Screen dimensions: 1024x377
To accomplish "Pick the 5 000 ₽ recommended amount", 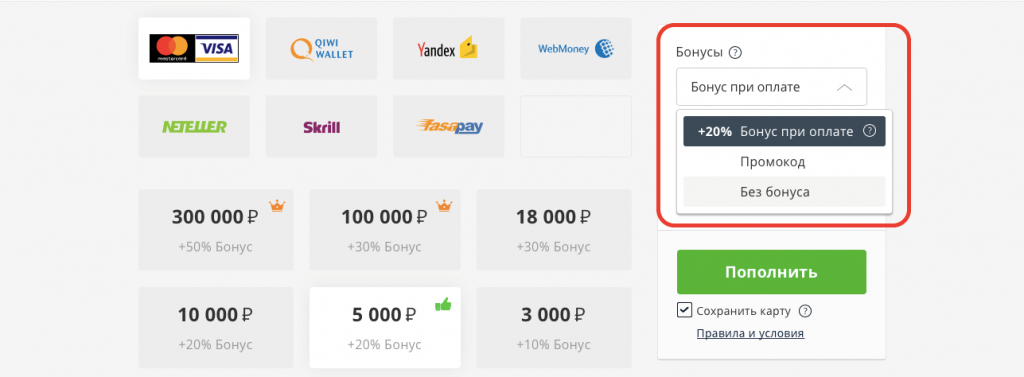I will point(385,327).
